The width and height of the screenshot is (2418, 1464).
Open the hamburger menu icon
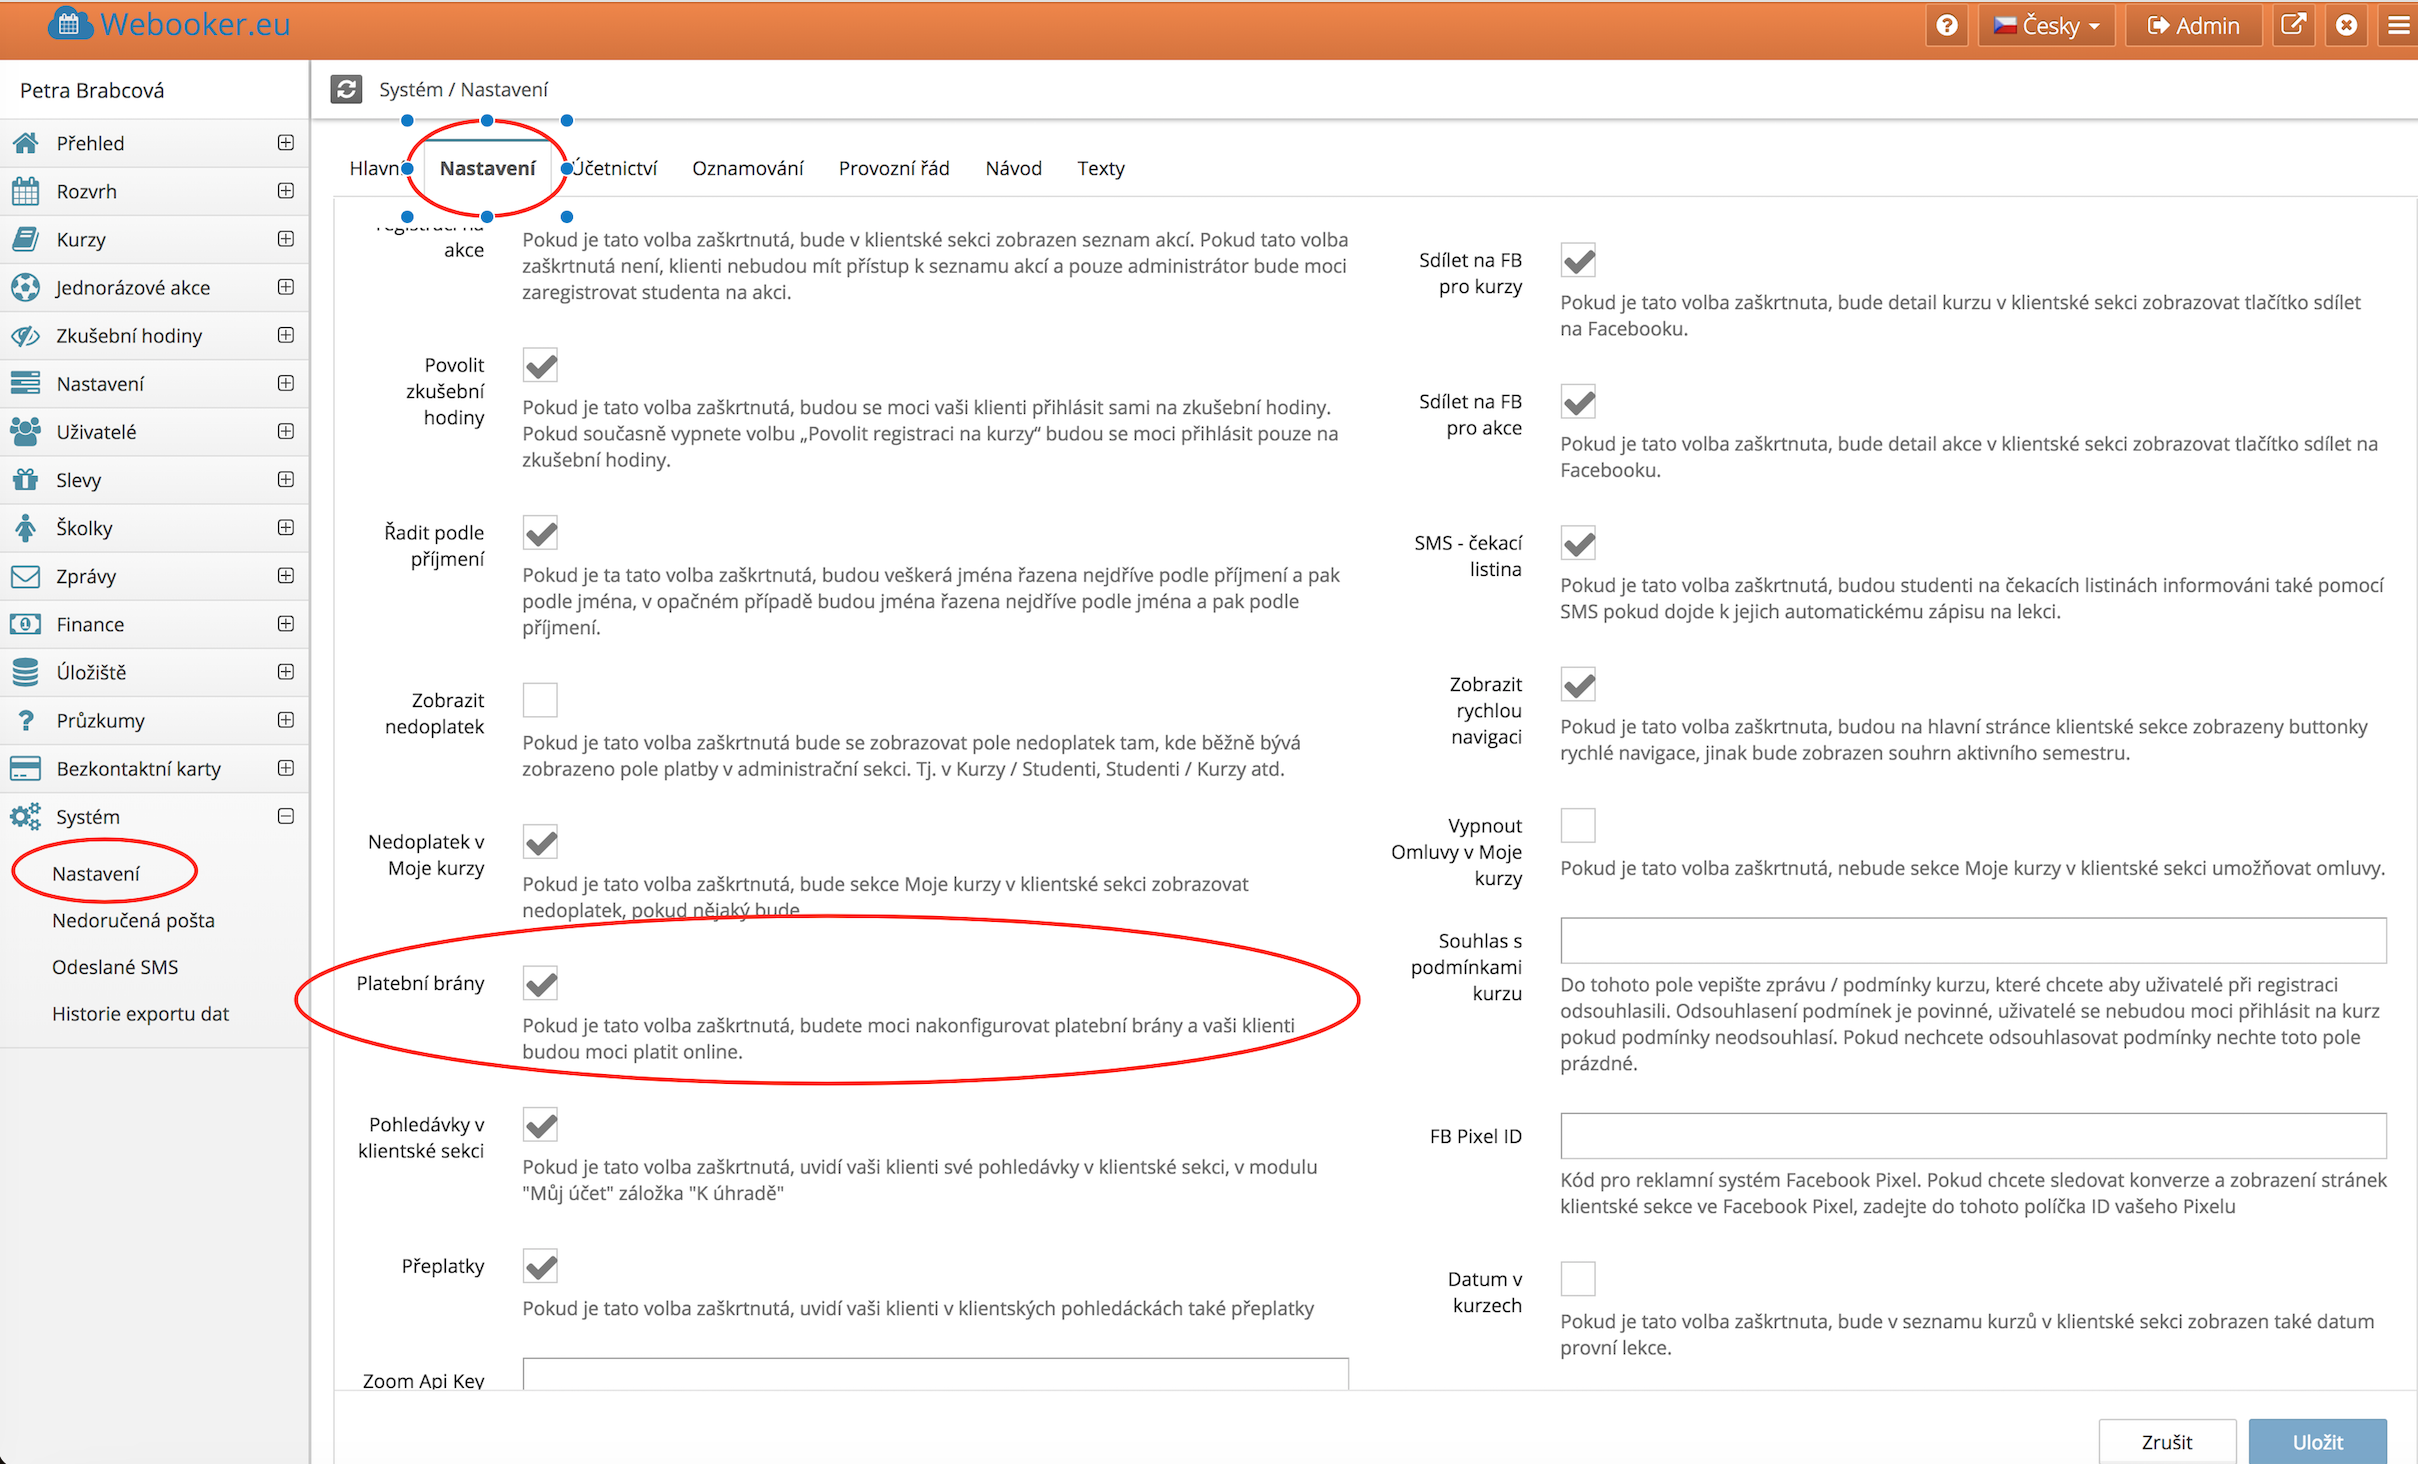pyautogui.click(x=2398, y=25)
